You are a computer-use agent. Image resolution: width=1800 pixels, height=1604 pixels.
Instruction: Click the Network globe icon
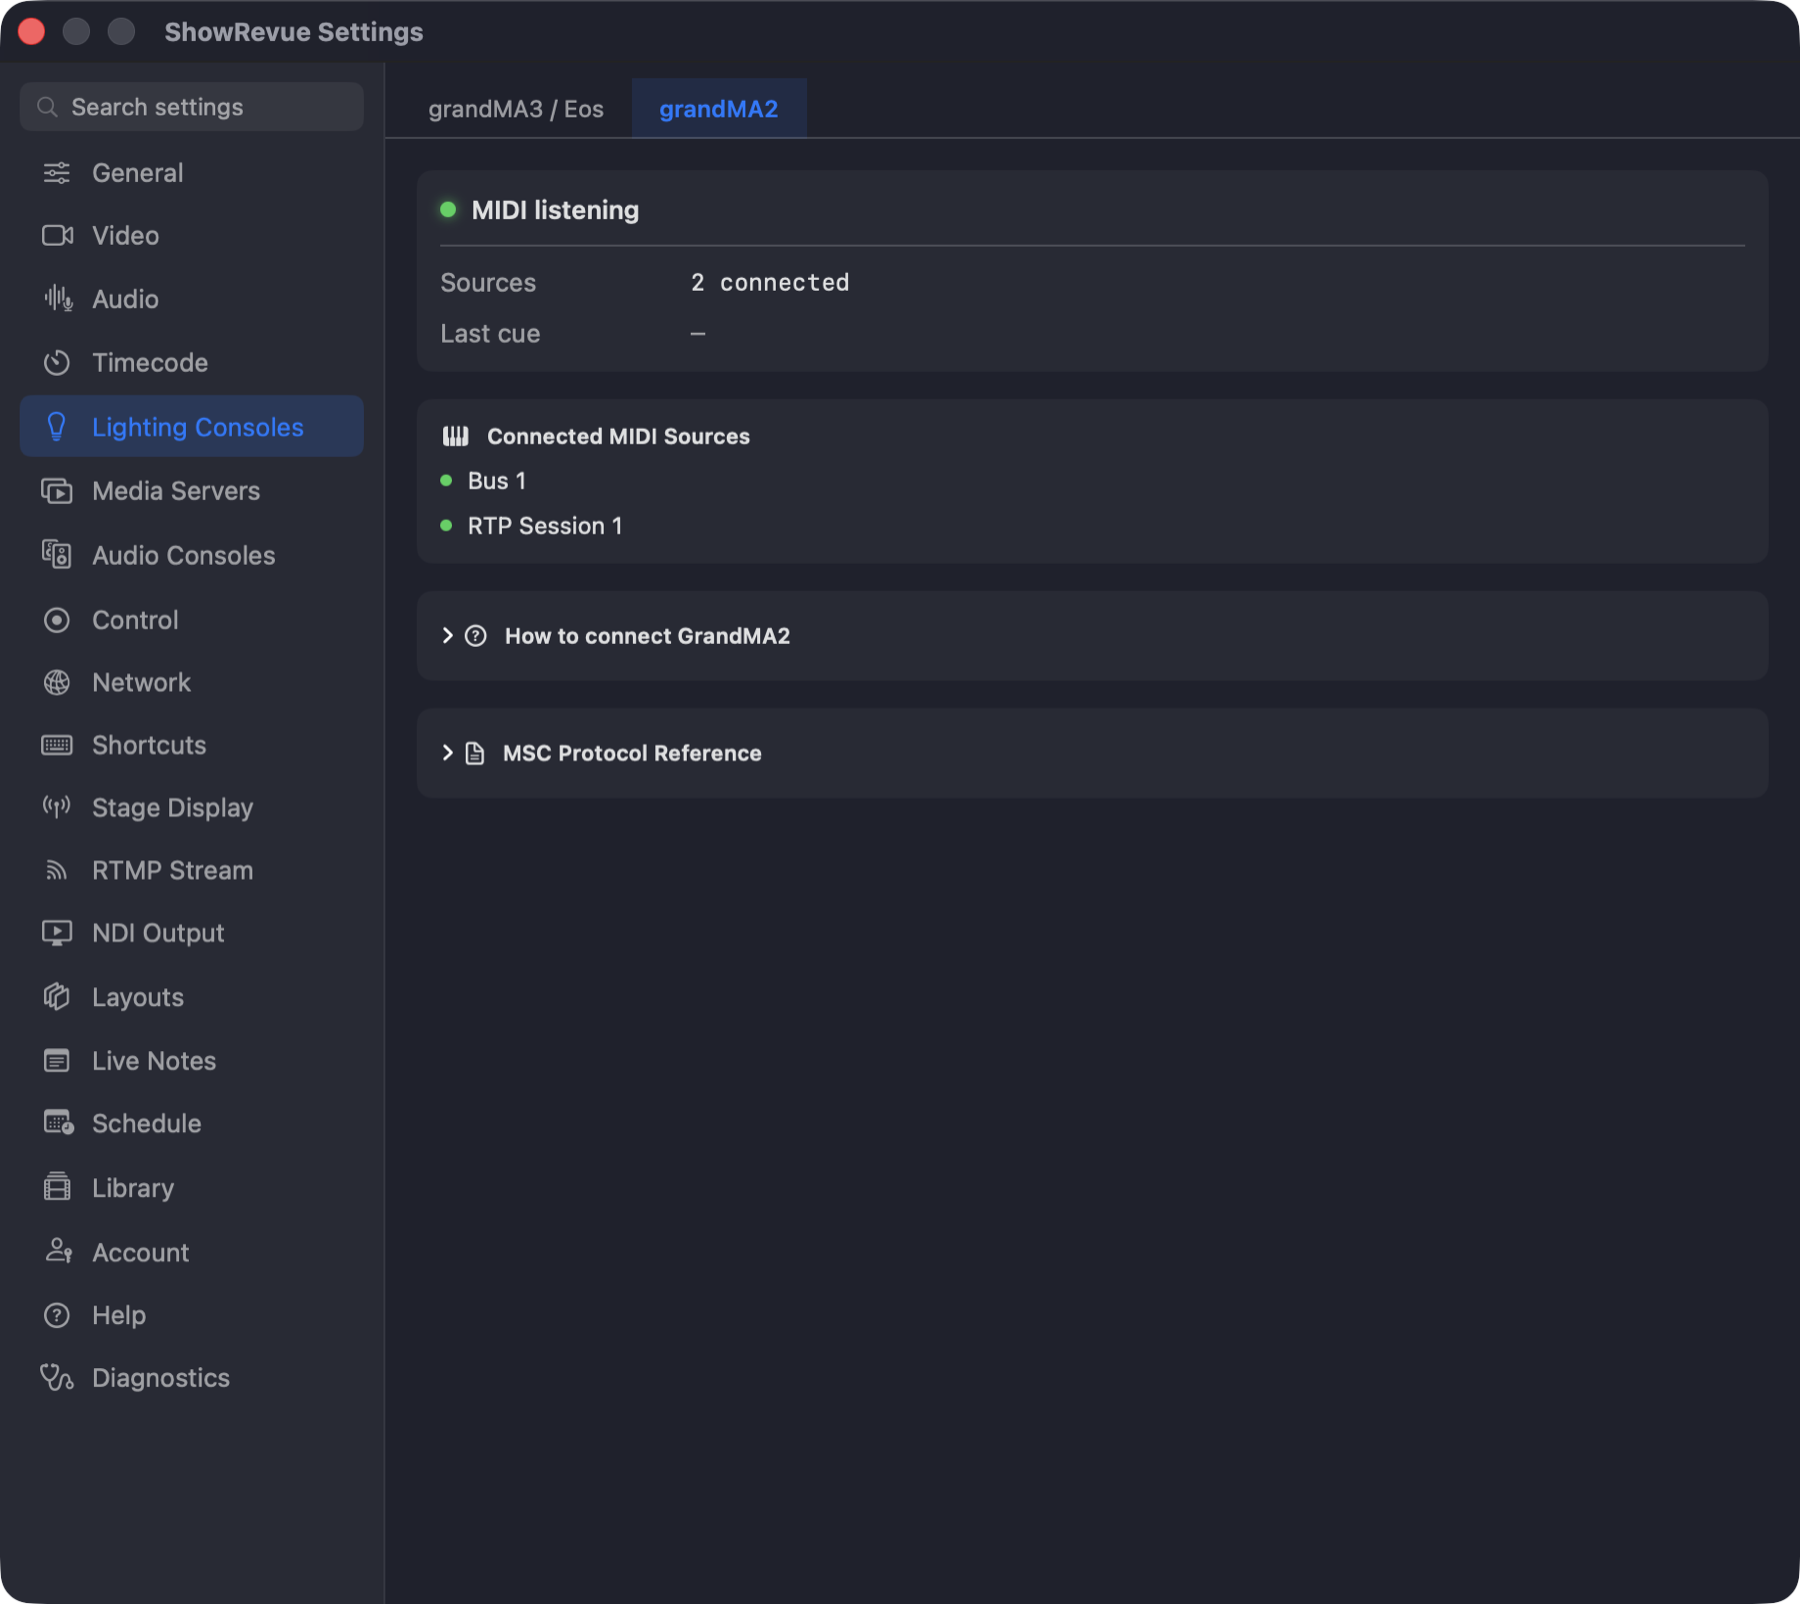(x=57, y=683)
